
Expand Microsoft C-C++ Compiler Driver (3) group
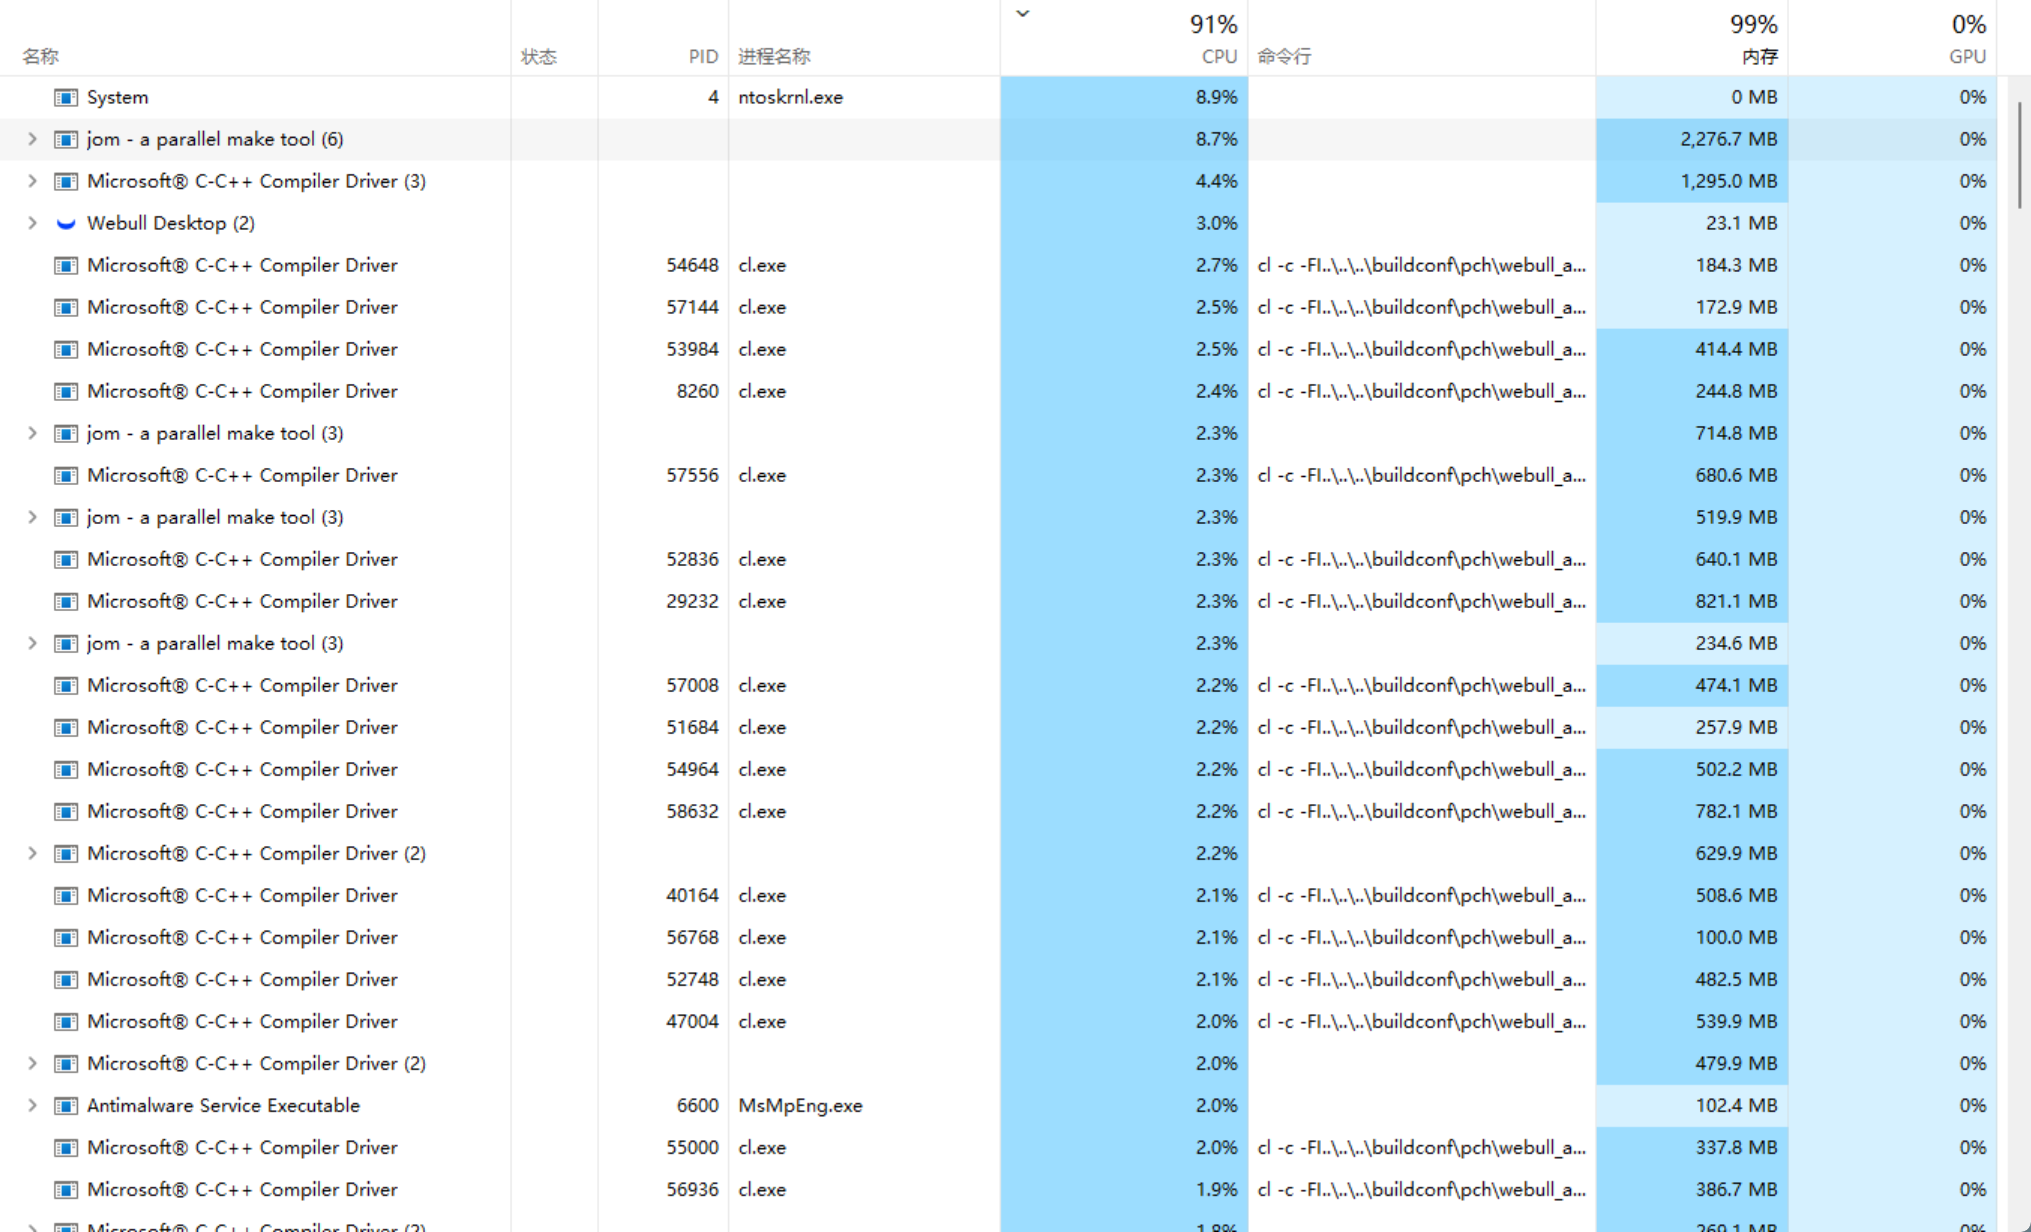point(32,181)
